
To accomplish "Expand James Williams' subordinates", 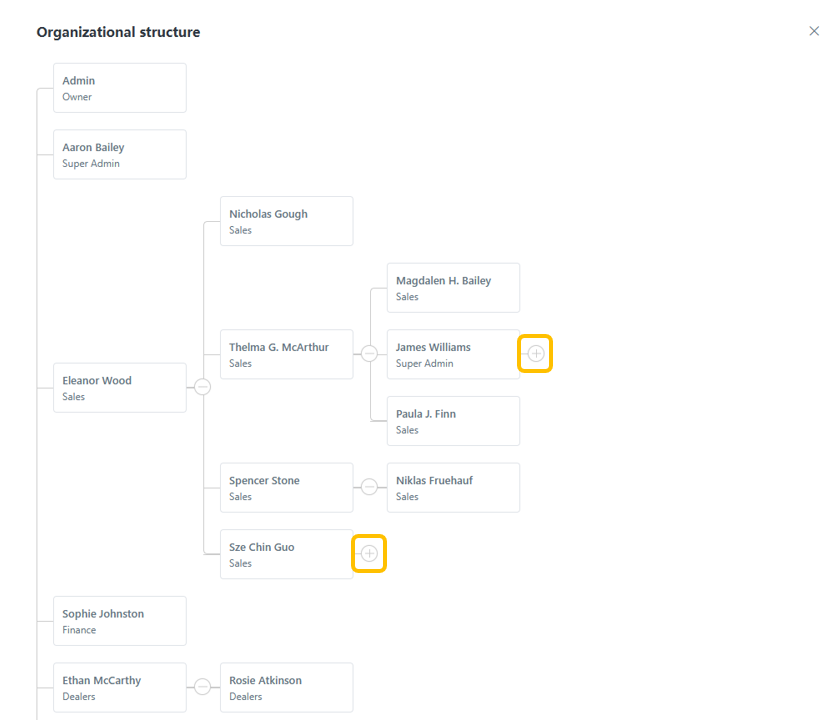I will (x=536, y=353).
